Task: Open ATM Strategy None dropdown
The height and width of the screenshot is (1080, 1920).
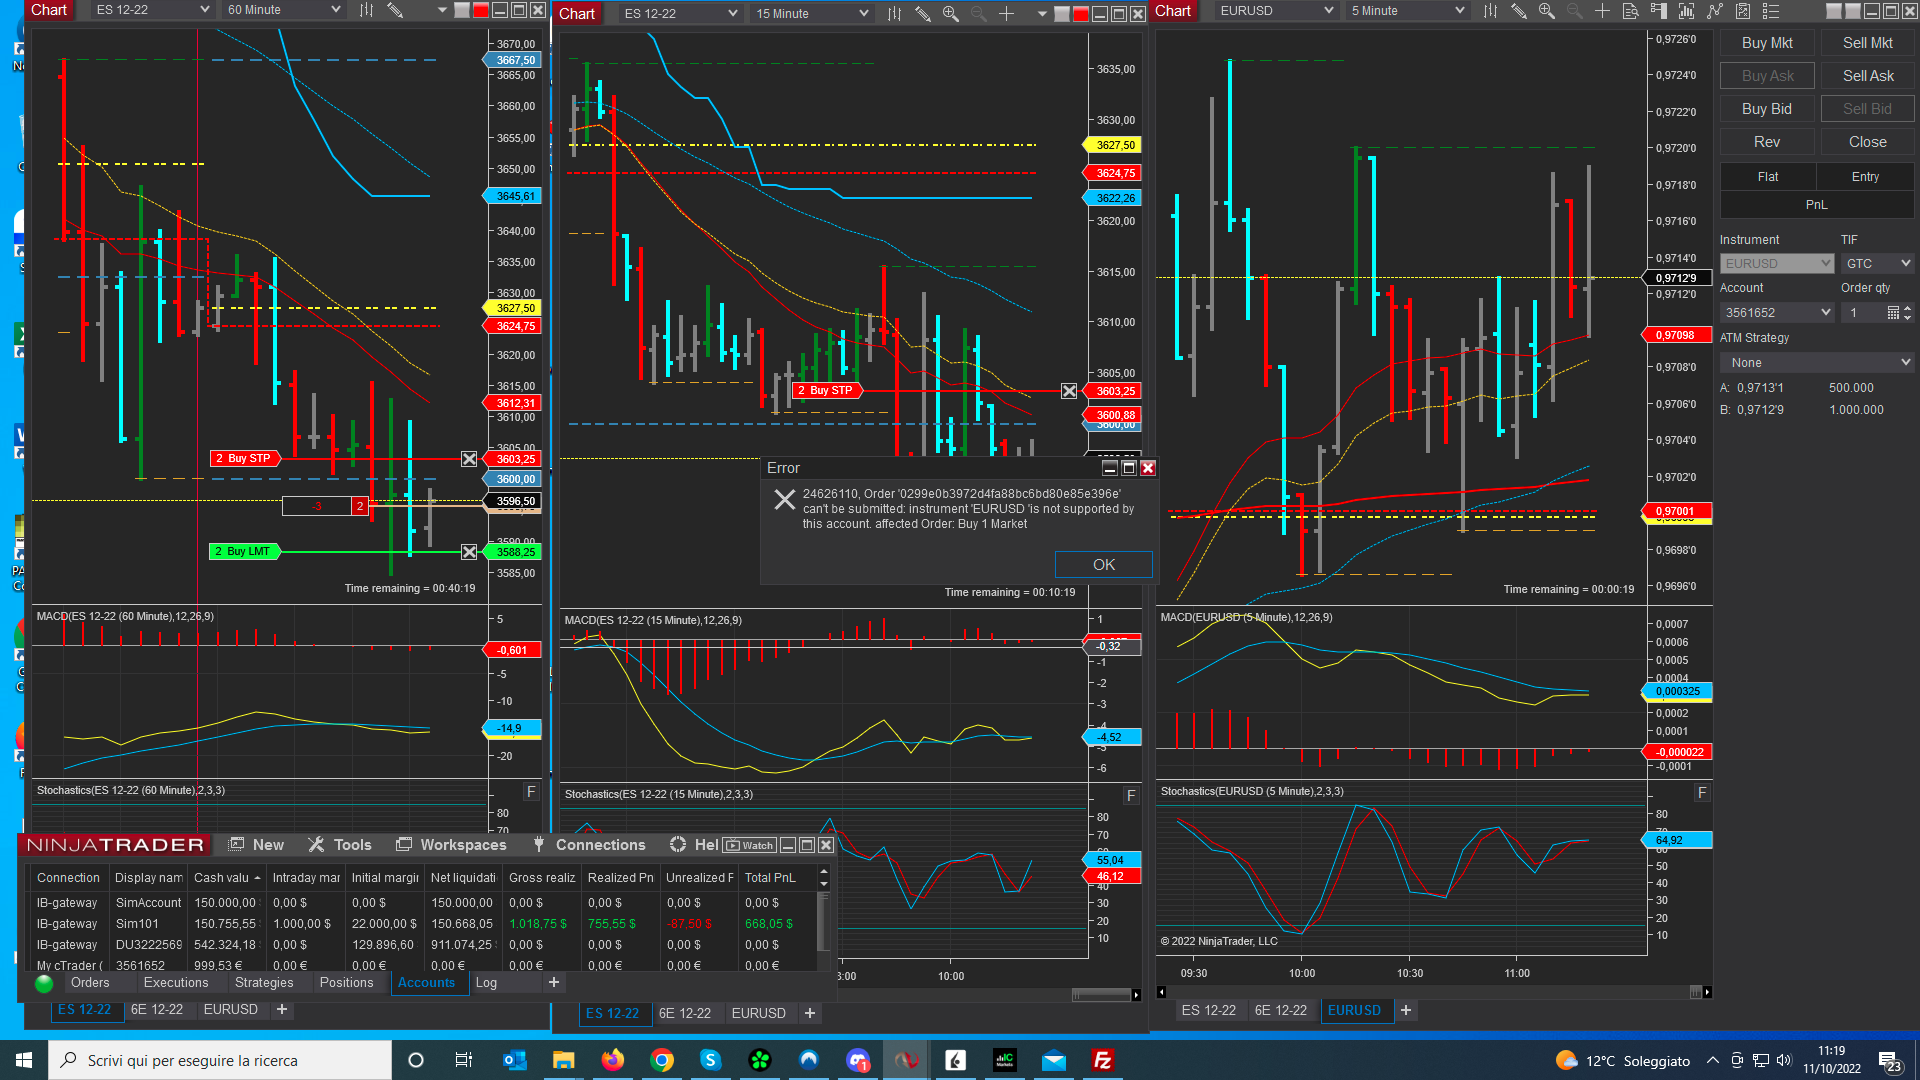Action: click(1817, 363)
